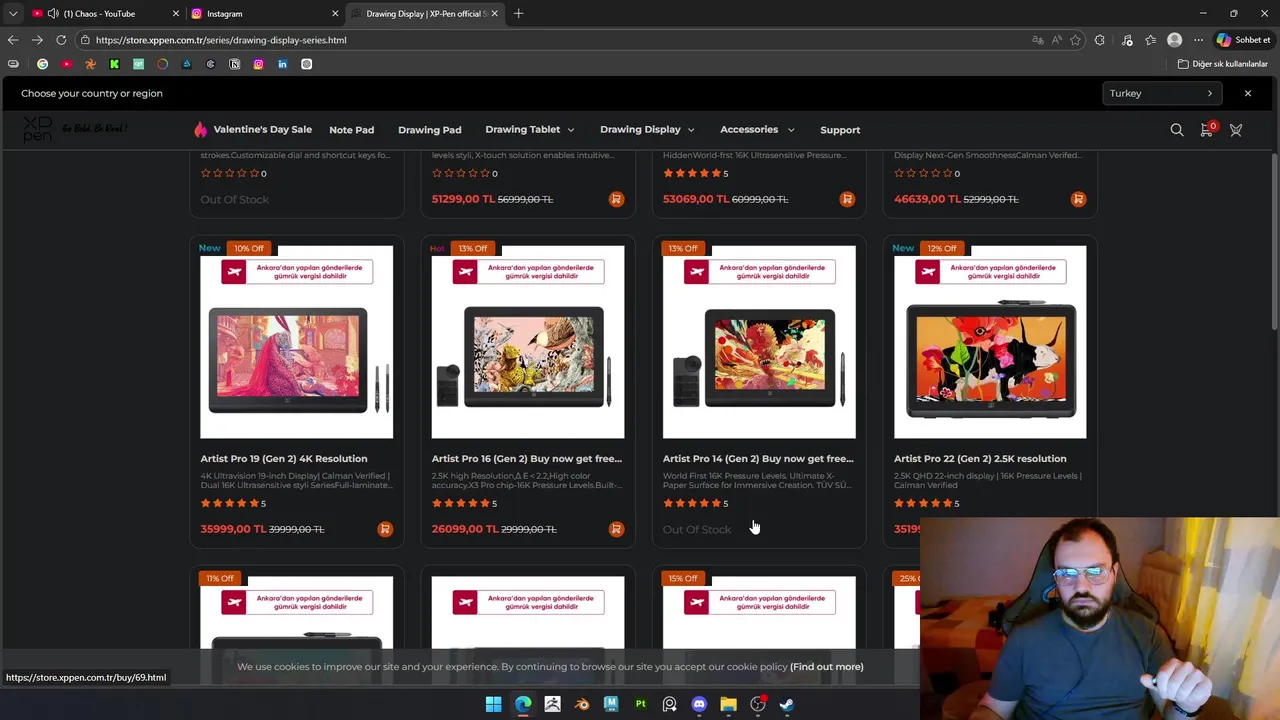Viewport: 1280px width, 720px height.
Task: Expand the Drawing Display menu
Action: (647, 129)
